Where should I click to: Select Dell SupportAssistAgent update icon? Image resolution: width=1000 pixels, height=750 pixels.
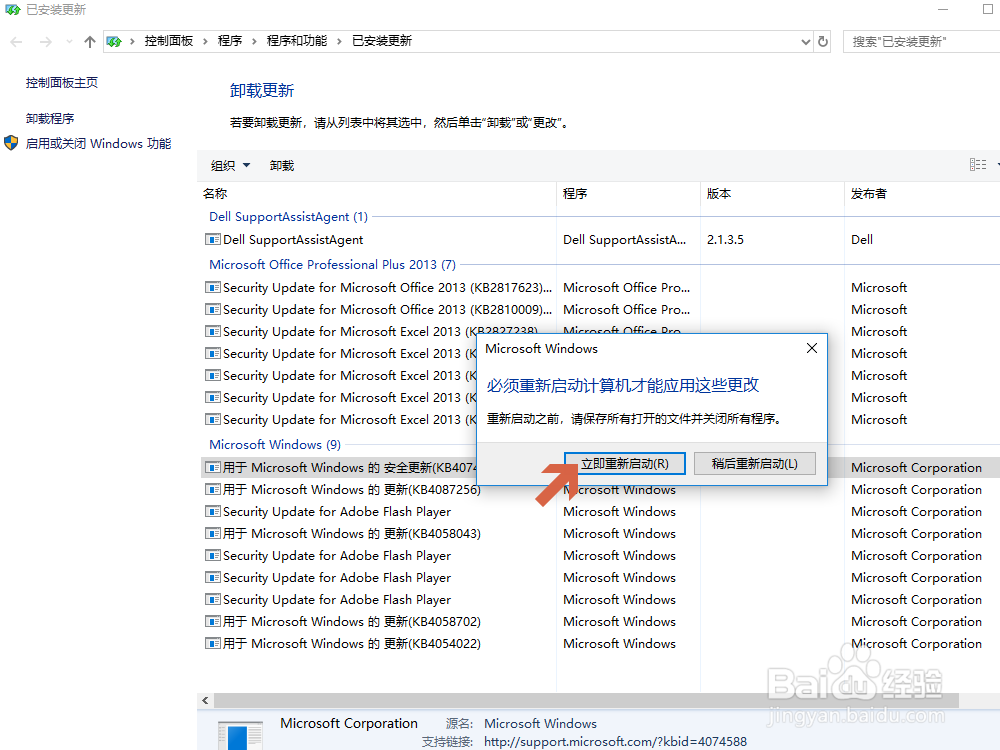[x=212, y=240]
